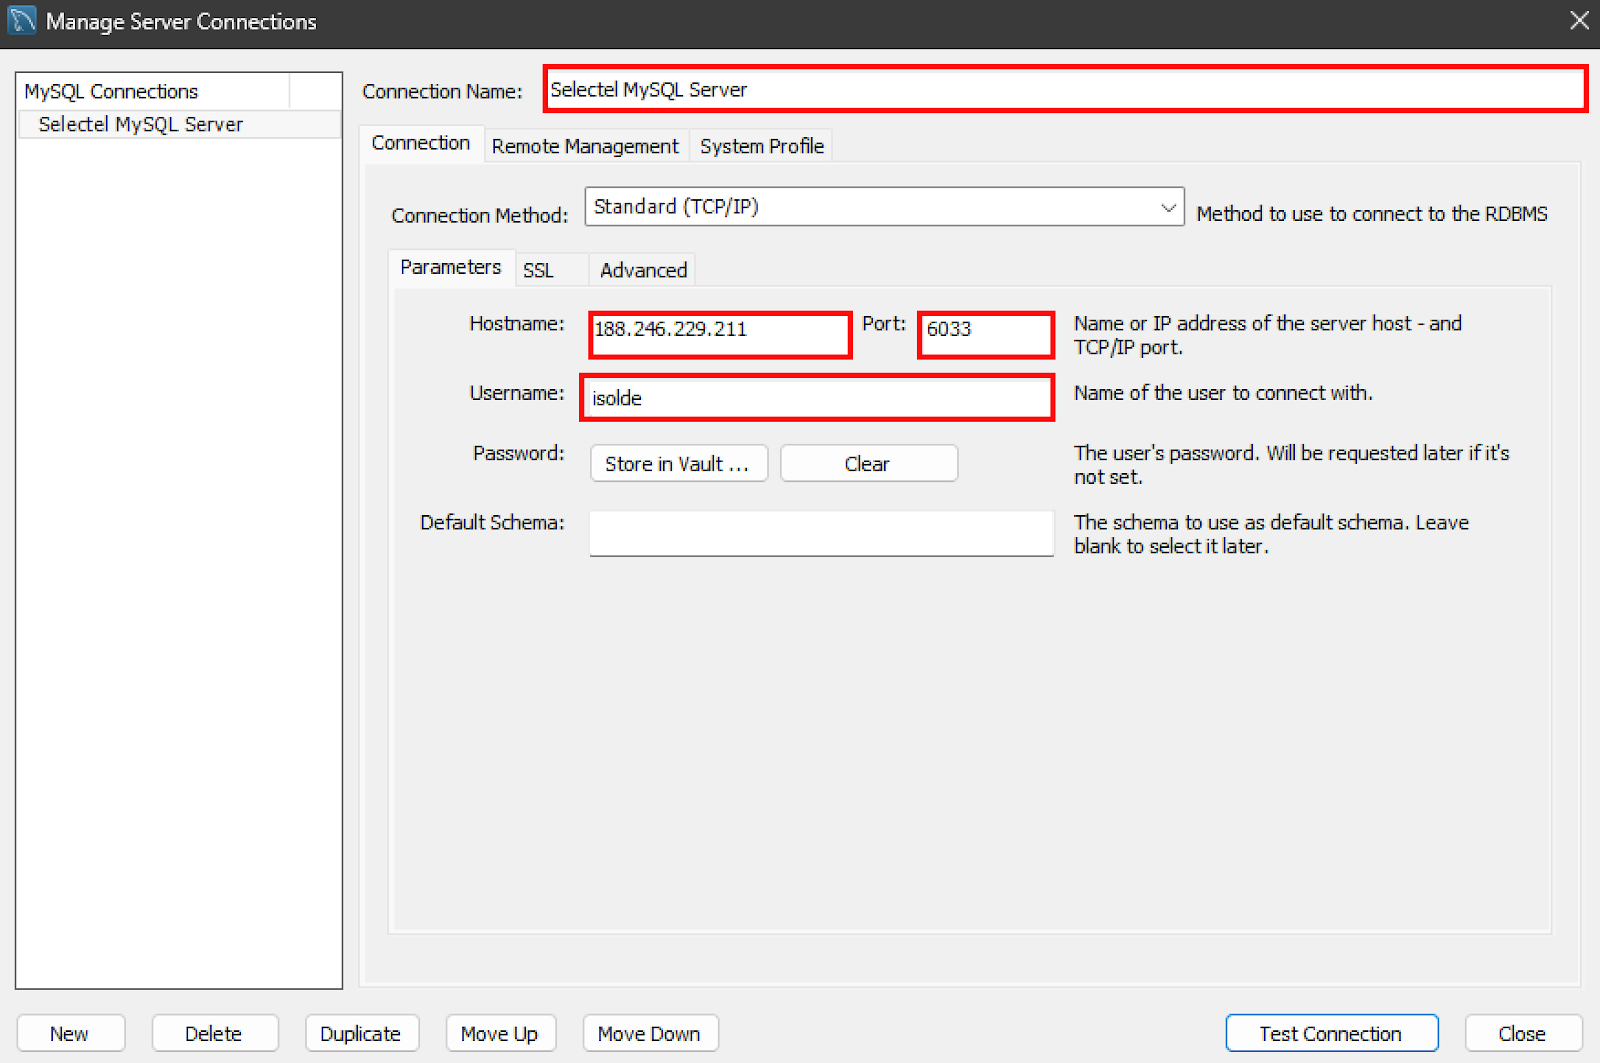Delete the selected connection

click(x=214, y=1033)
